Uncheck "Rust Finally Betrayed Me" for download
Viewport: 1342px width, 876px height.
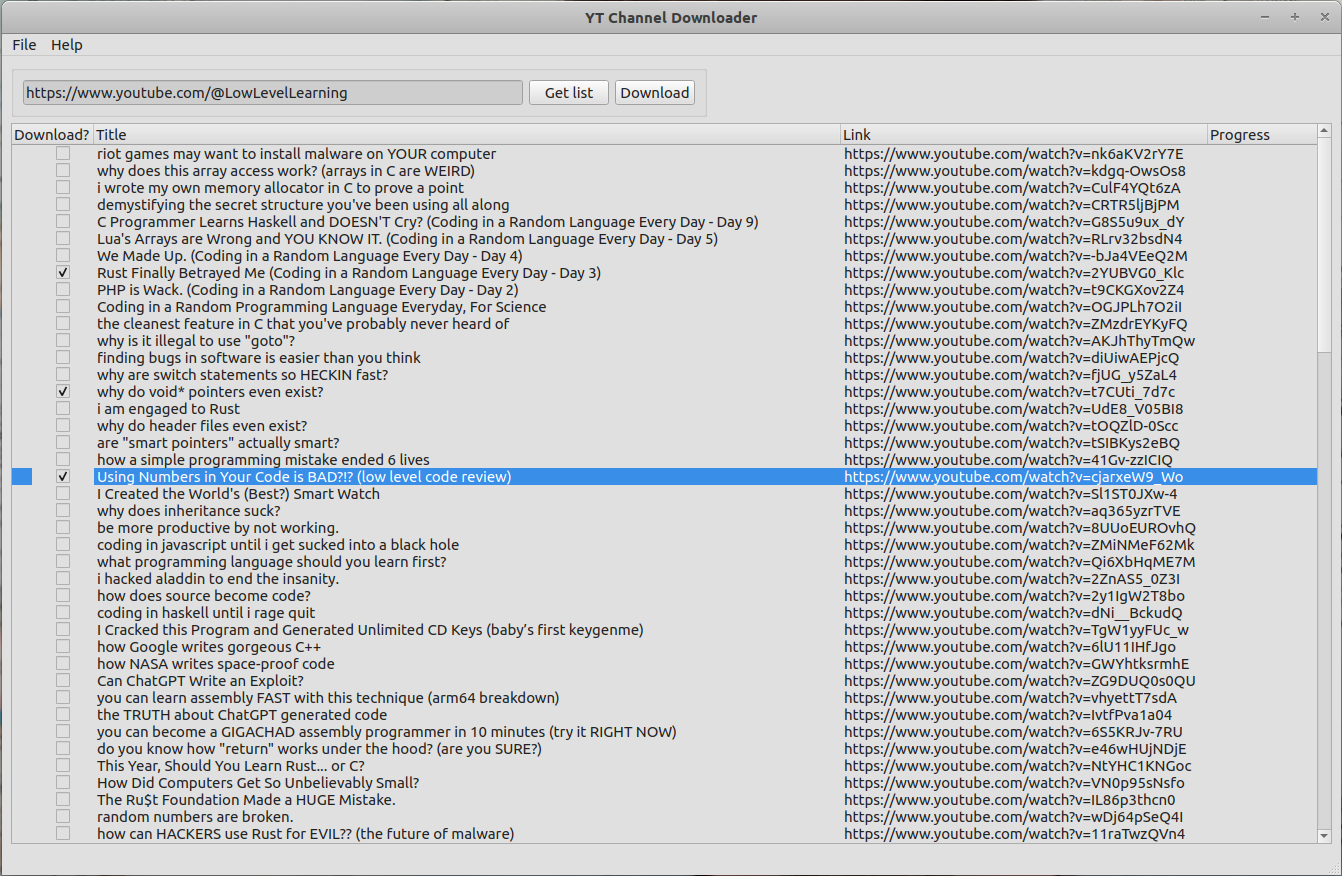click(x=62, y=272)
